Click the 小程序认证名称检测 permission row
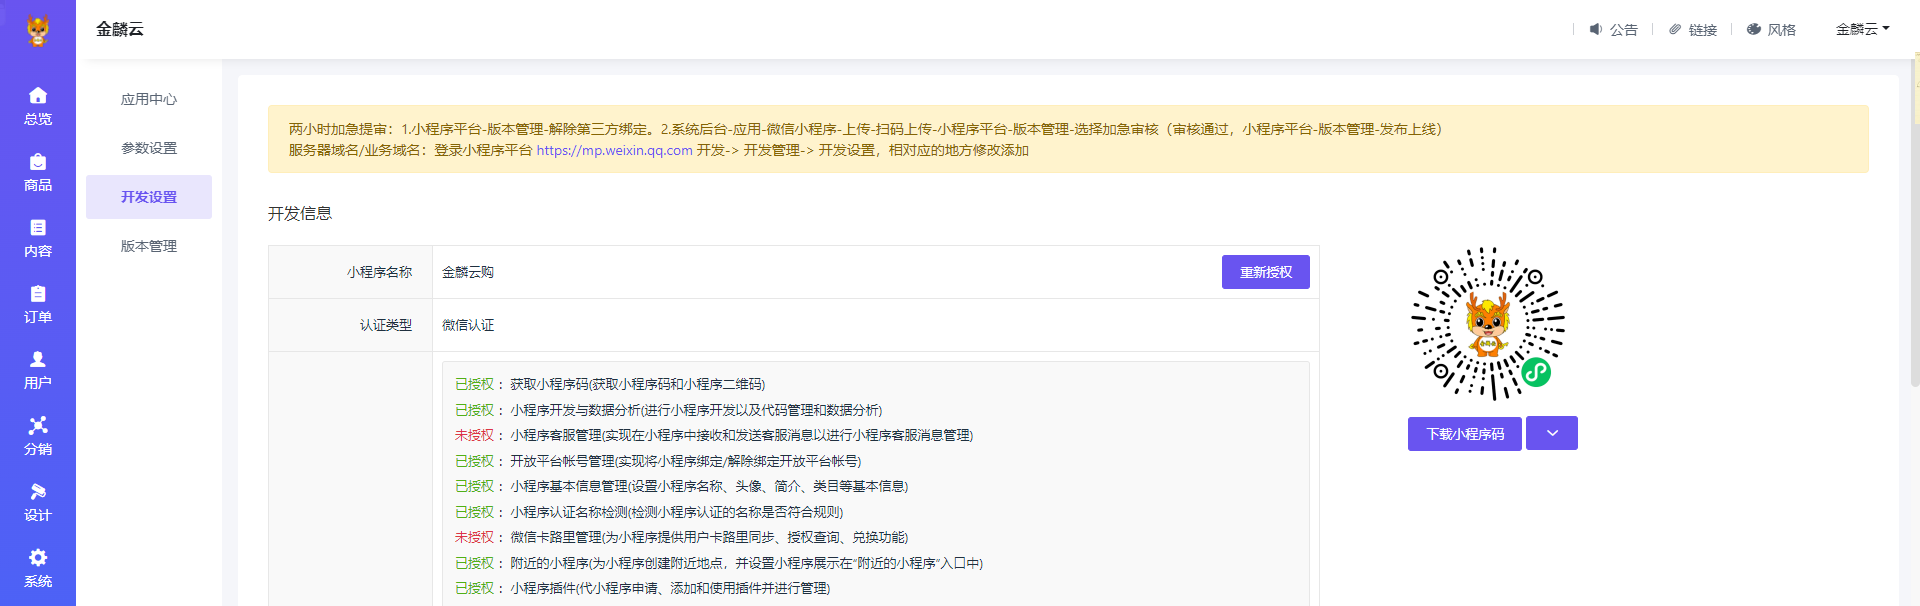Screen dimensions: 1920x606 [649, 512]
